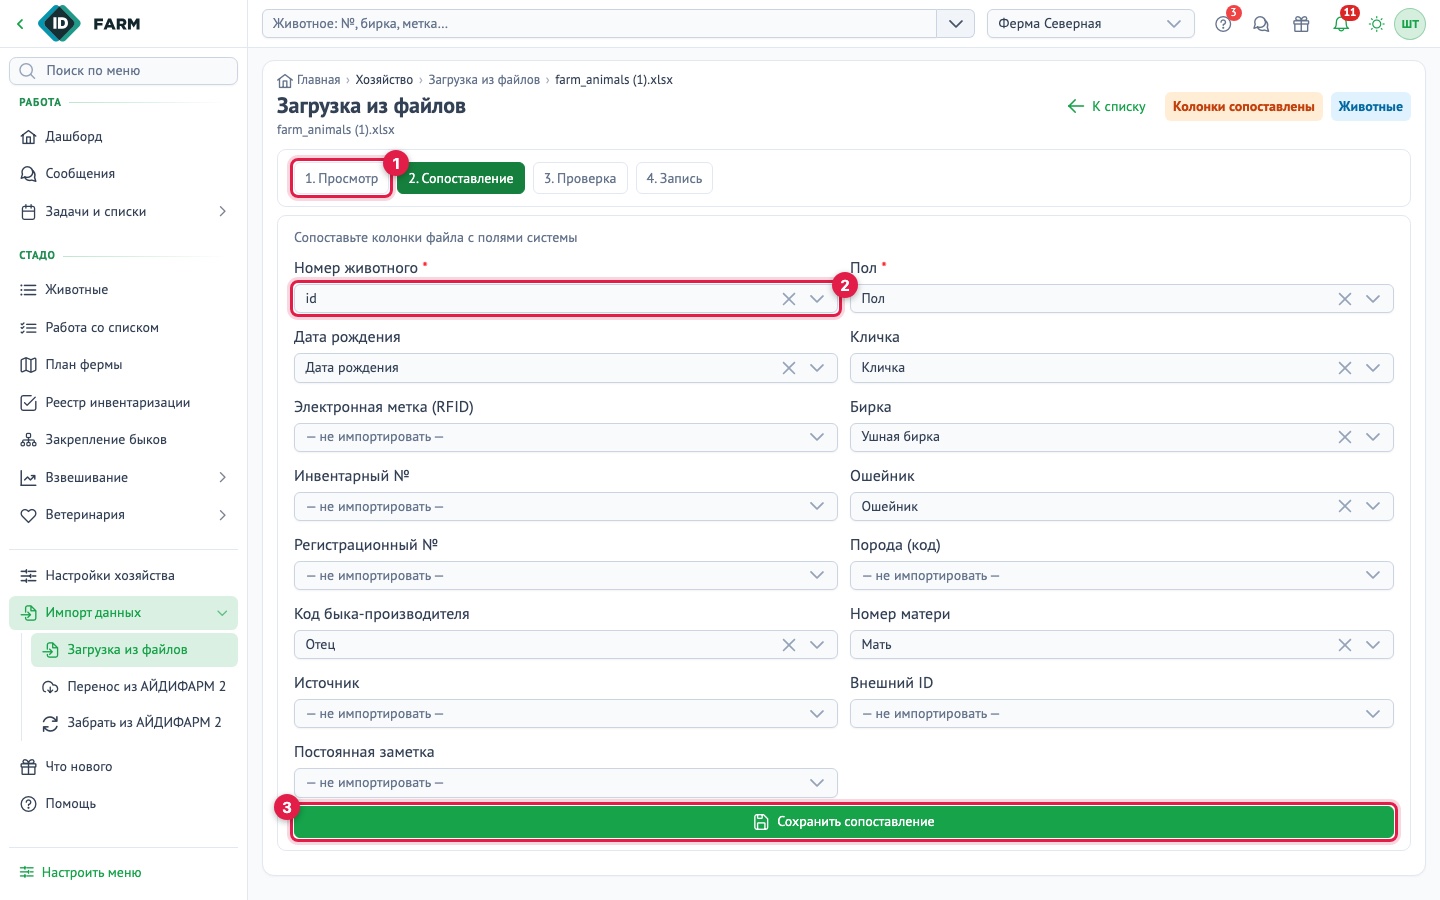This screenshot has height=900, width=1440.
Task: Open the chat messages icon in header
Action: tap(1261, 24)
